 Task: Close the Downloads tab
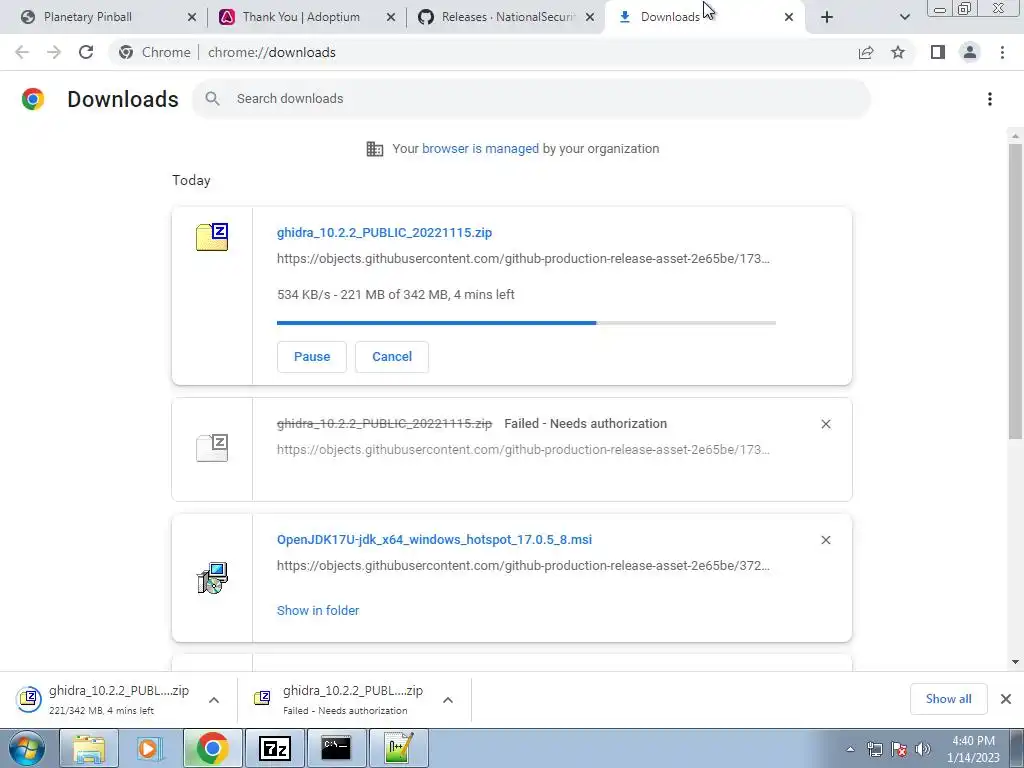coord(789,18)
